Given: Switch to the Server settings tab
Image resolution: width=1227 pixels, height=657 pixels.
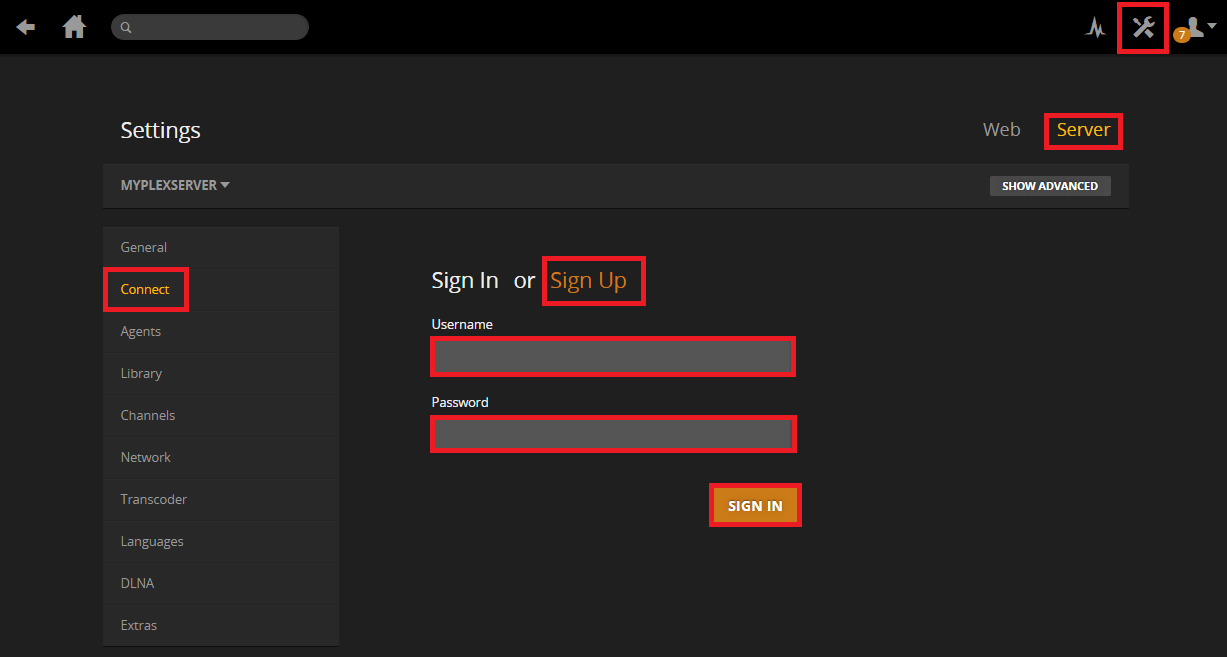Looking at the screenshot, I should click(1083, 130).
